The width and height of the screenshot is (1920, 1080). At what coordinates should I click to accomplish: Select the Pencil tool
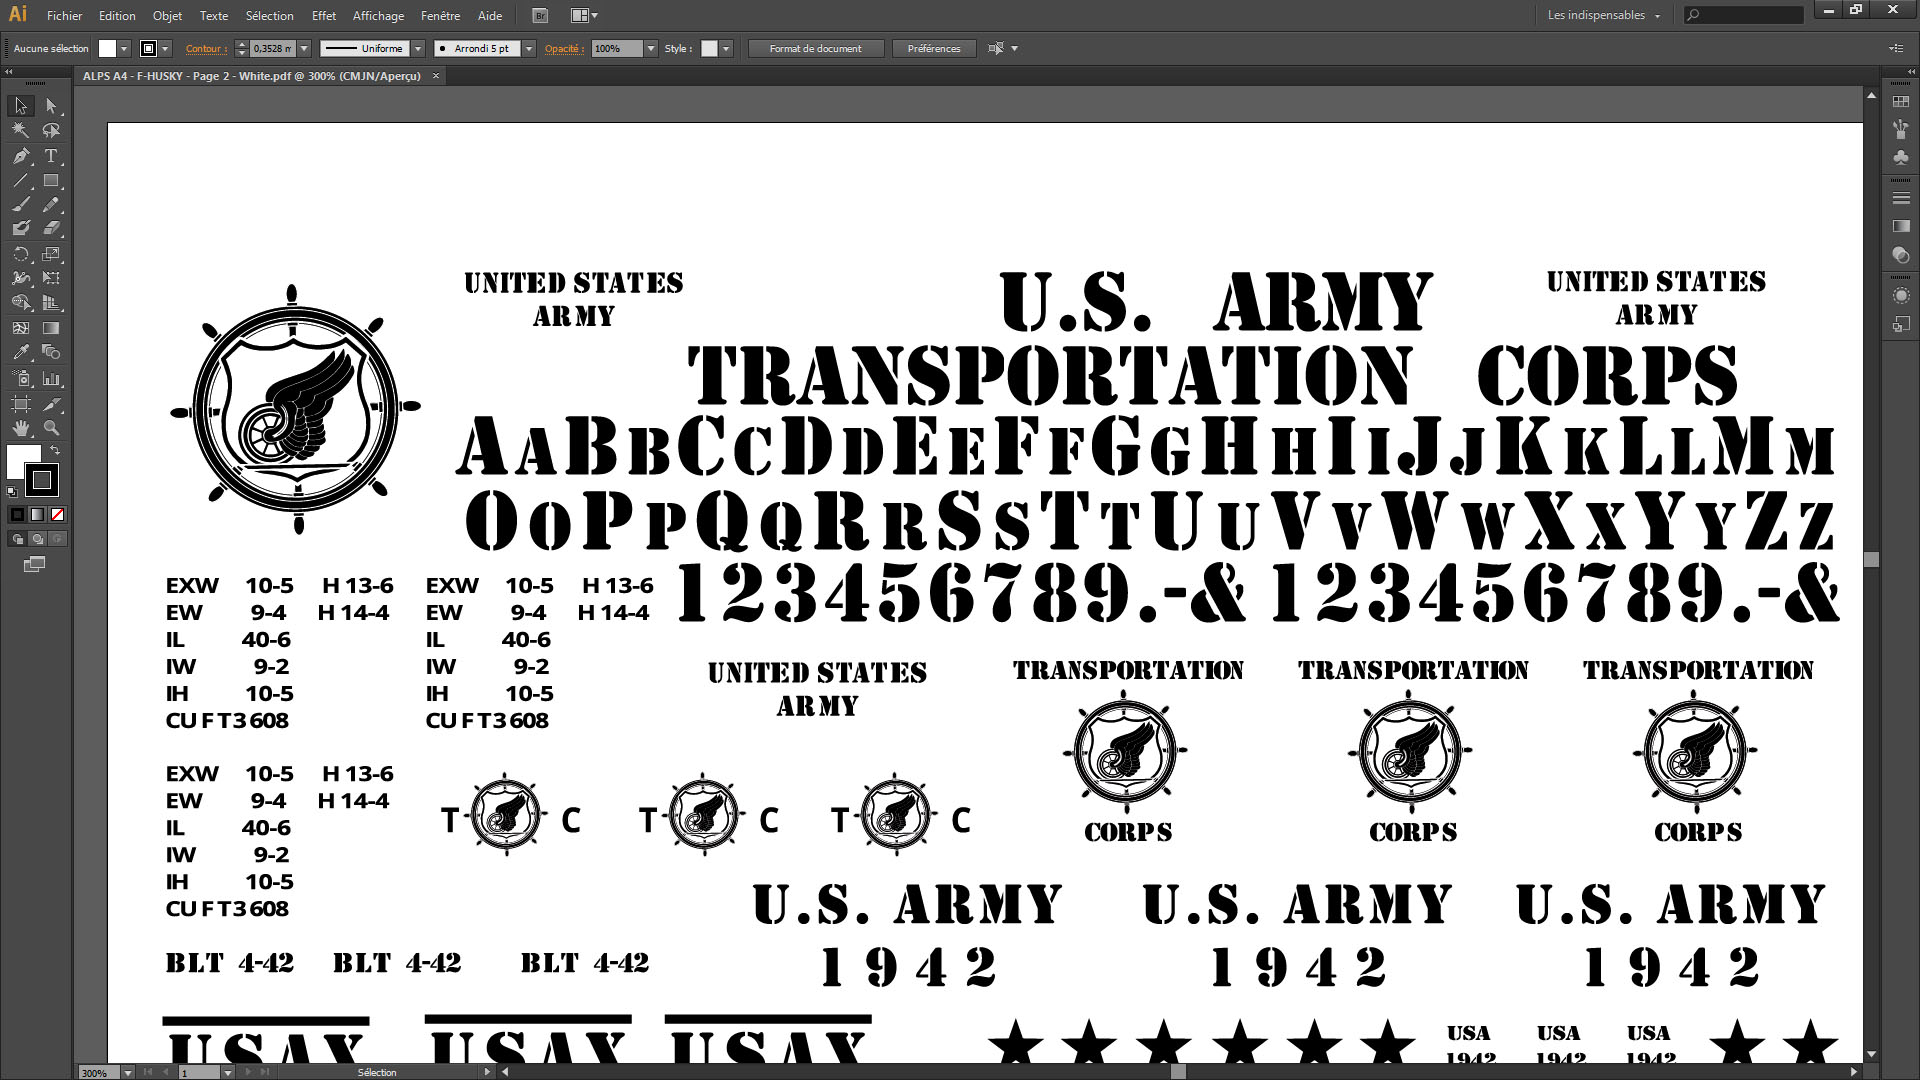[x=51, y=205]
